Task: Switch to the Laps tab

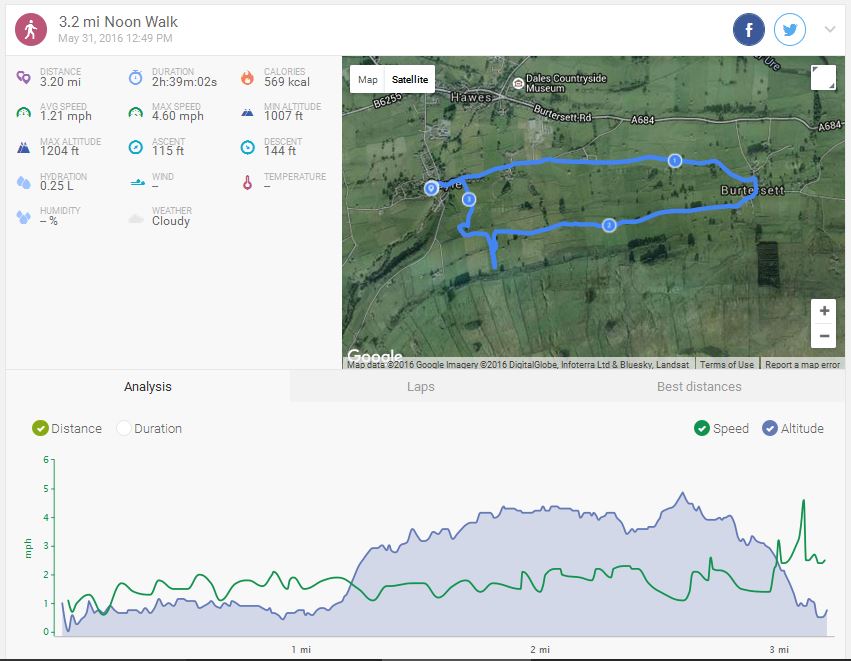Action: (420, 387)
